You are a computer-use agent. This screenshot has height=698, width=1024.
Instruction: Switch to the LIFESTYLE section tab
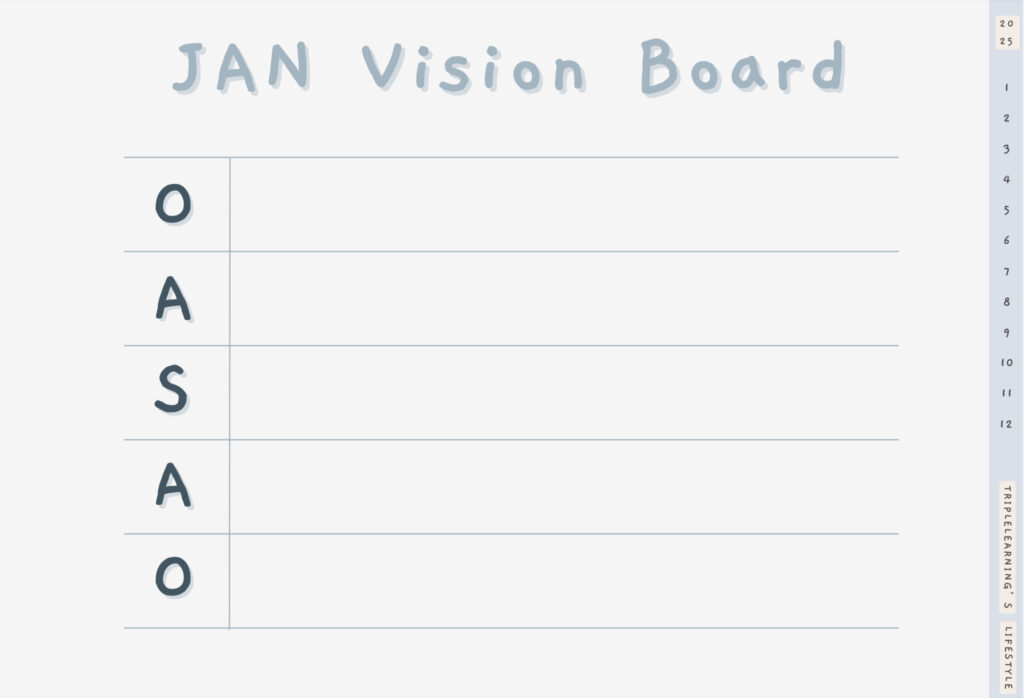coord(1008,658)
